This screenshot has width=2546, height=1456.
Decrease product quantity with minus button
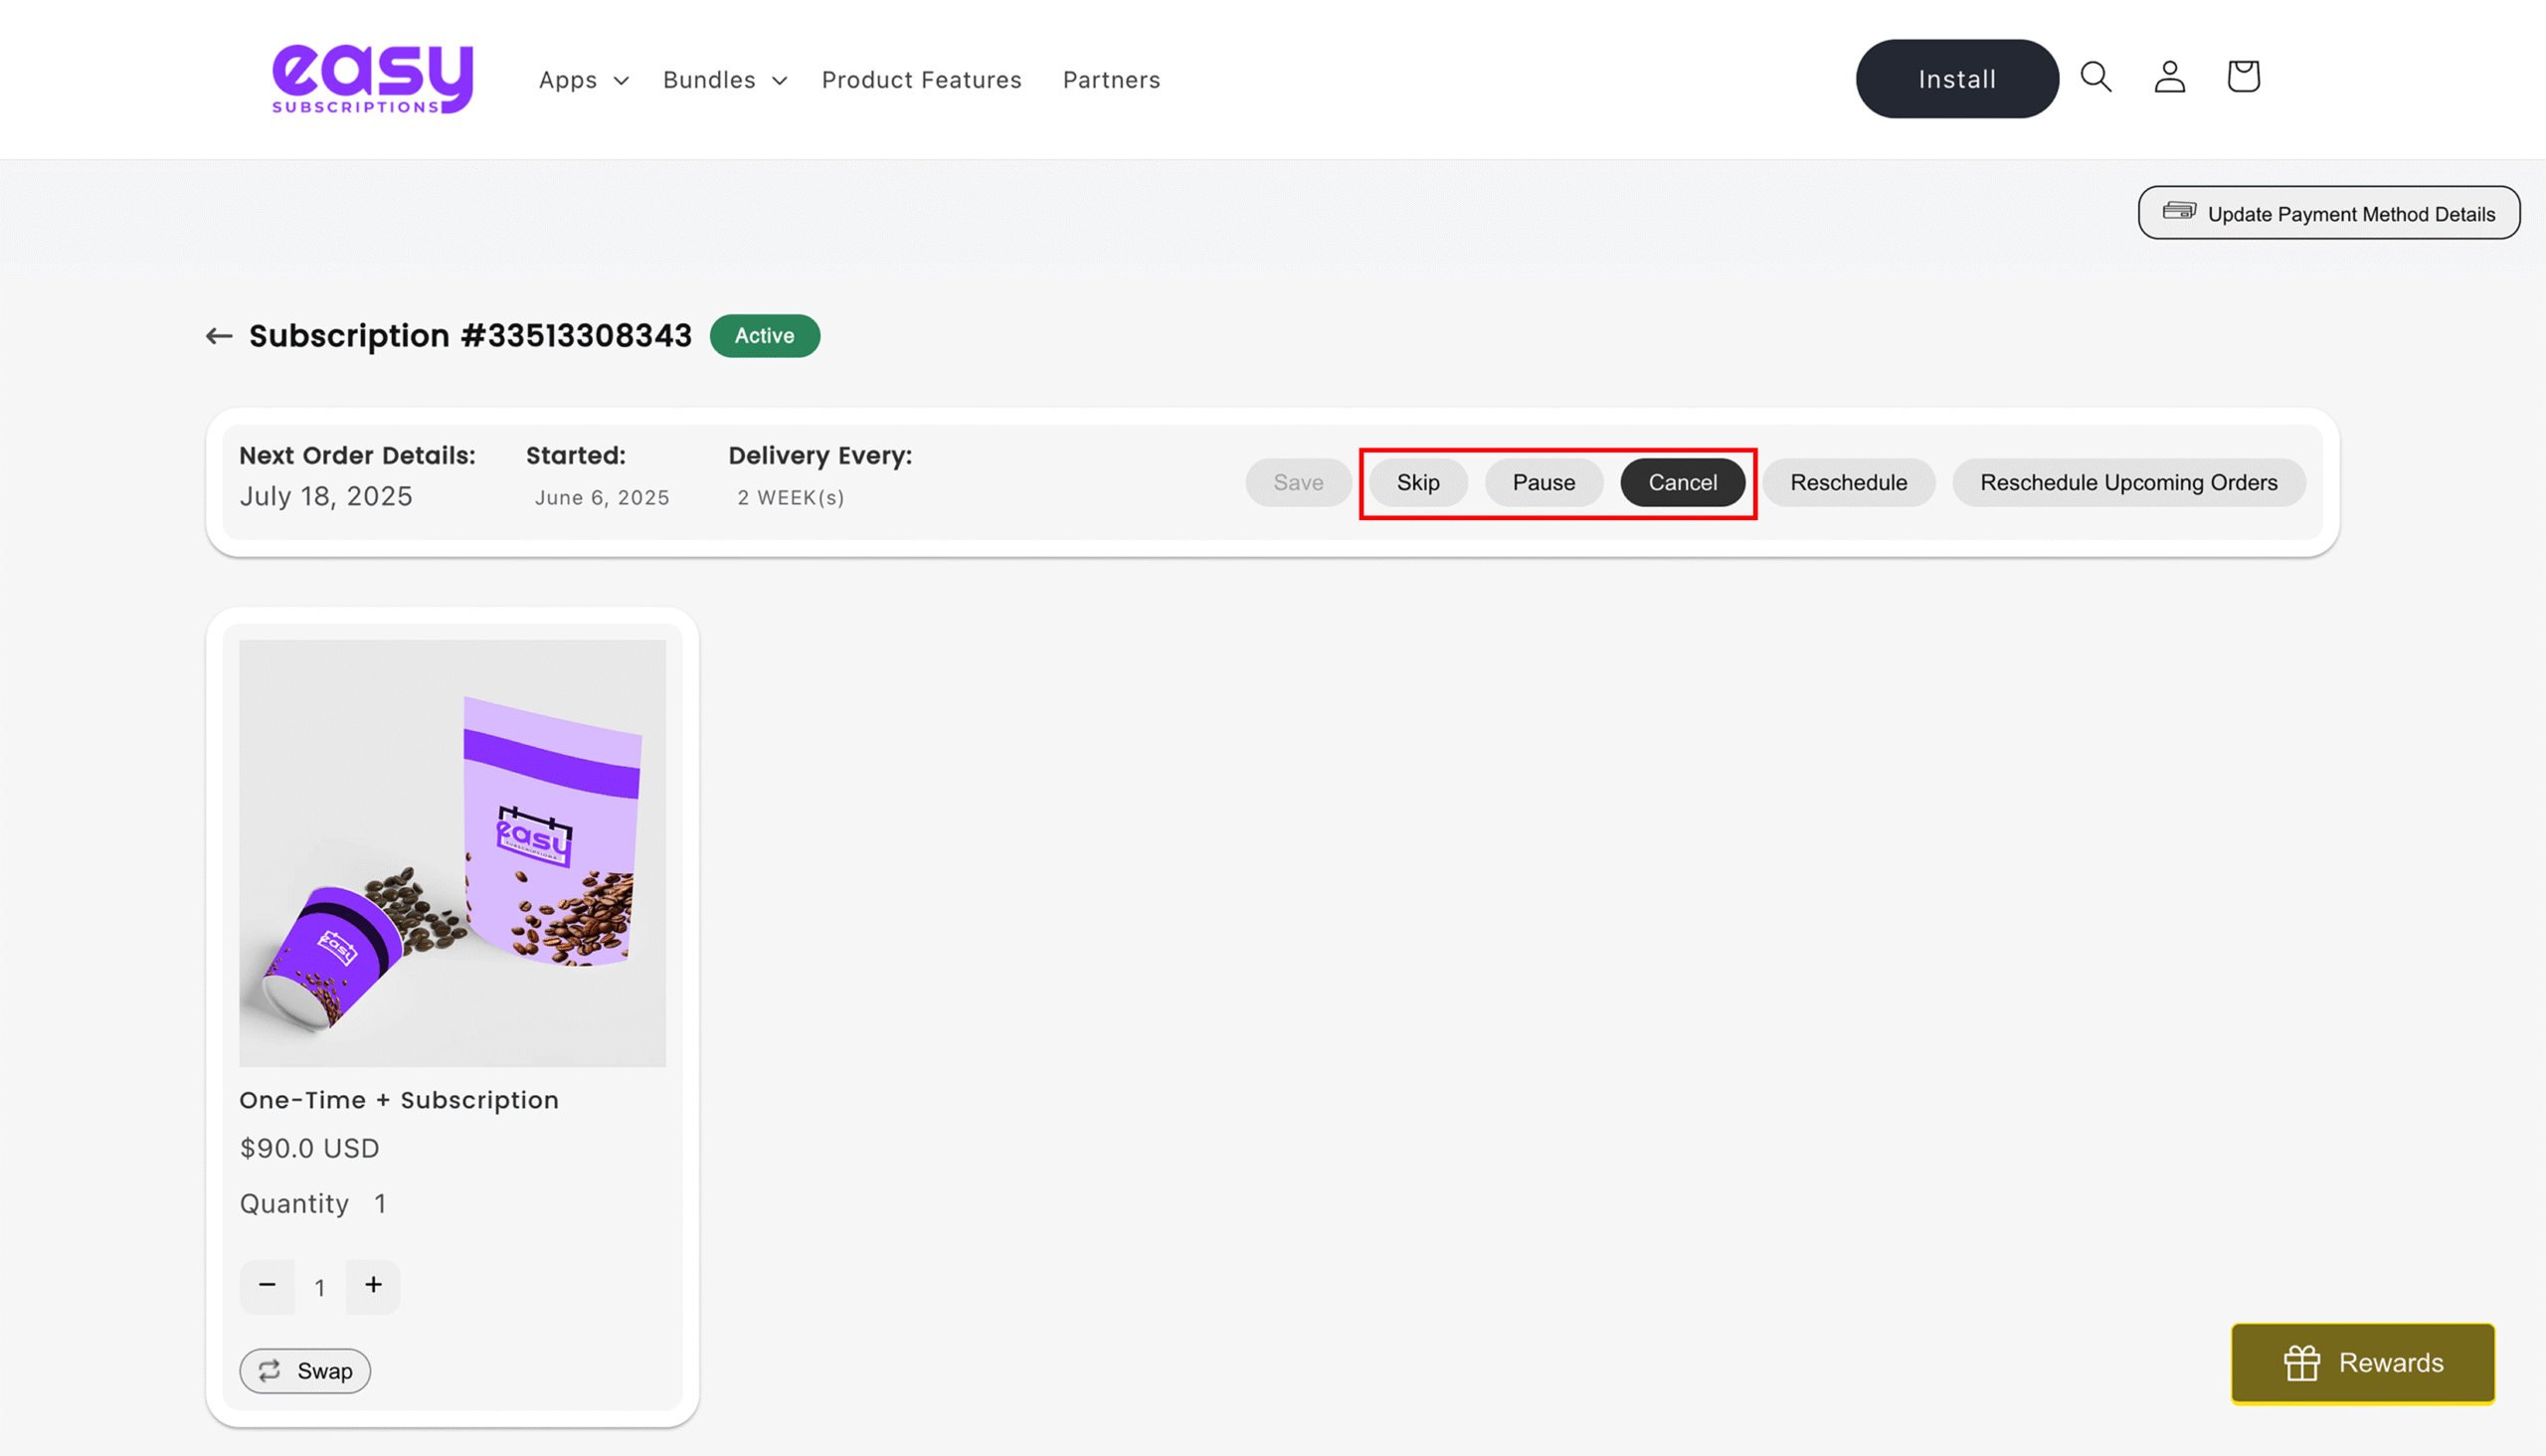267,1286
